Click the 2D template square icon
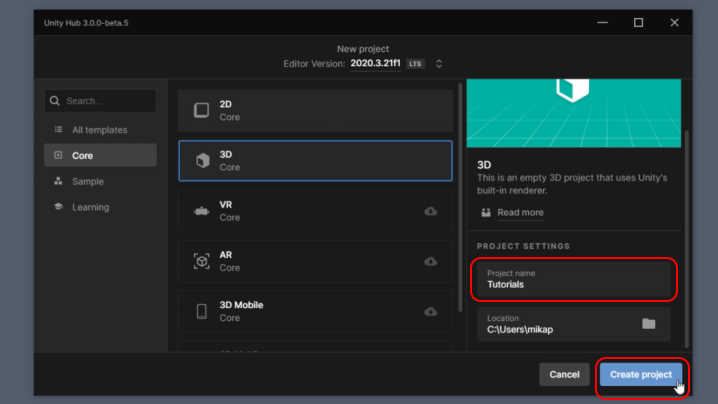The height and width of the screenshot is (404, 718). (201, 110)
